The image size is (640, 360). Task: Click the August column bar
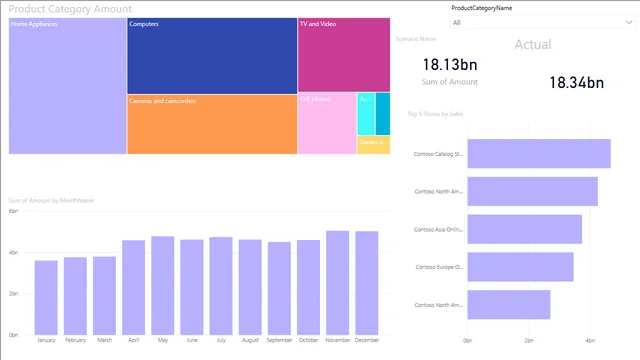(x=250, y=287)
